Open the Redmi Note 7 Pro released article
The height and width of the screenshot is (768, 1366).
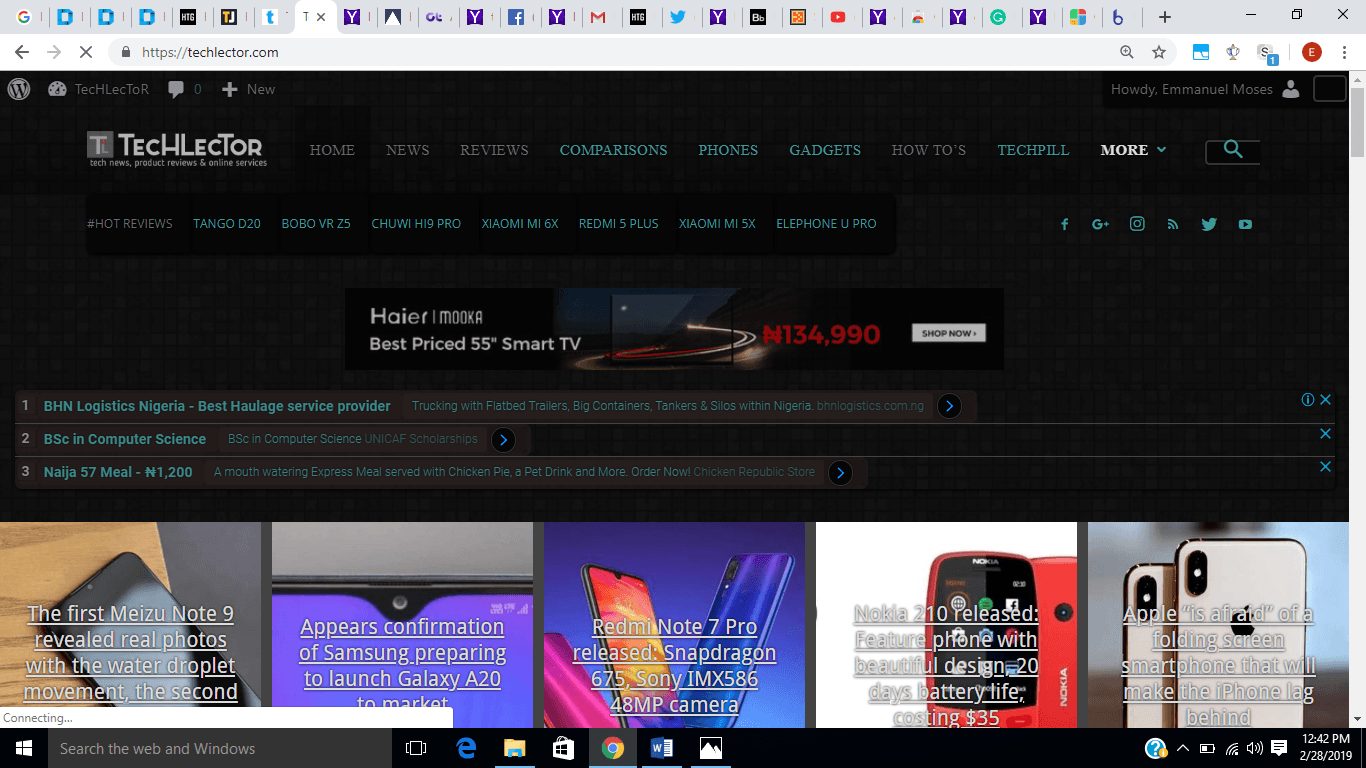[x=674, y=666]
